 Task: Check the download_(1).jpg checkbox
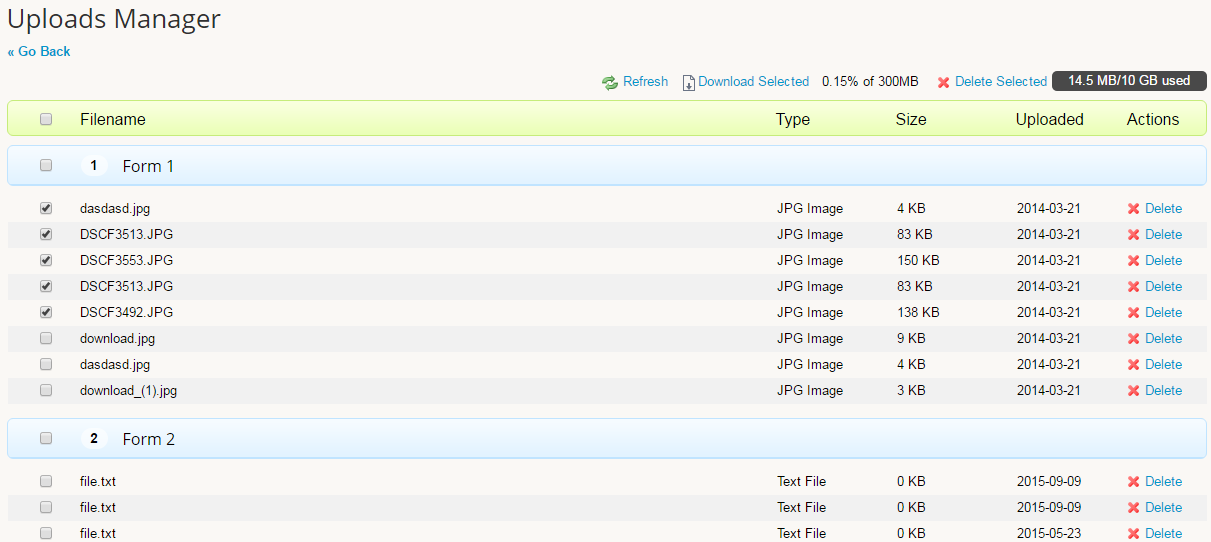pos(46,390)
